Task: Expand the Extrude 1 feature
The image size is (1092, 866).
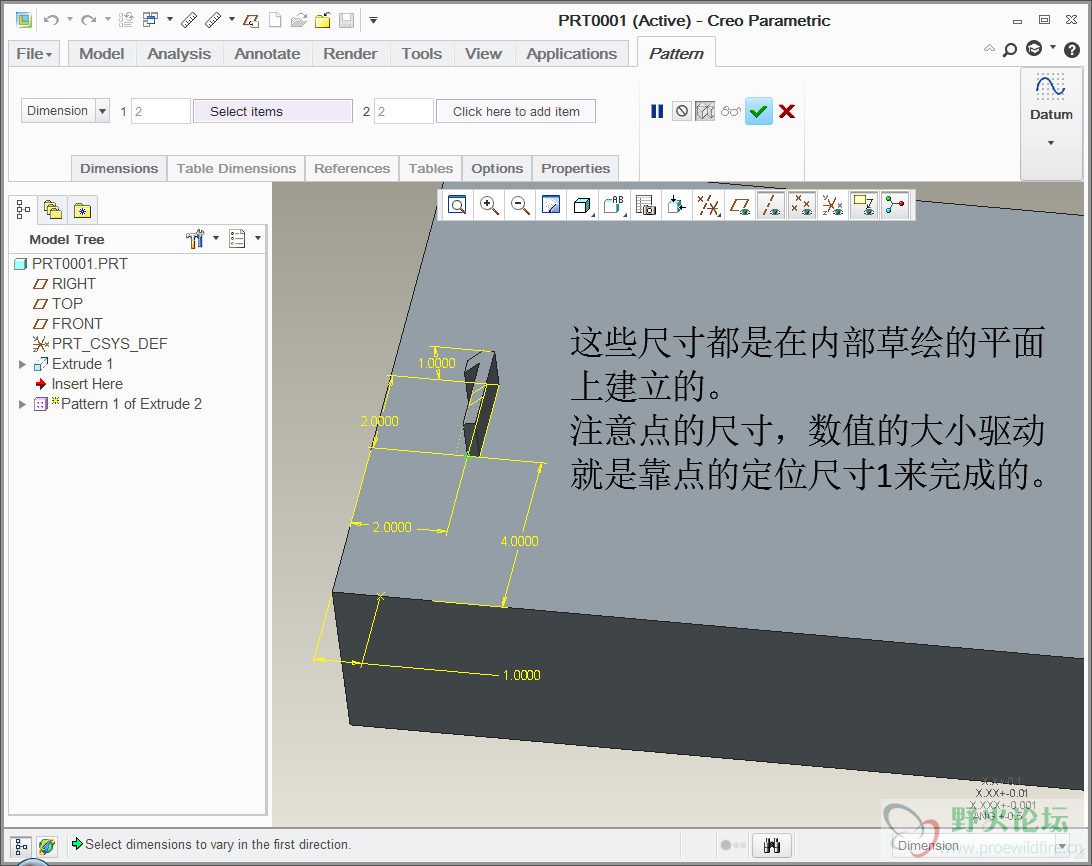Action: pos(22,364)
